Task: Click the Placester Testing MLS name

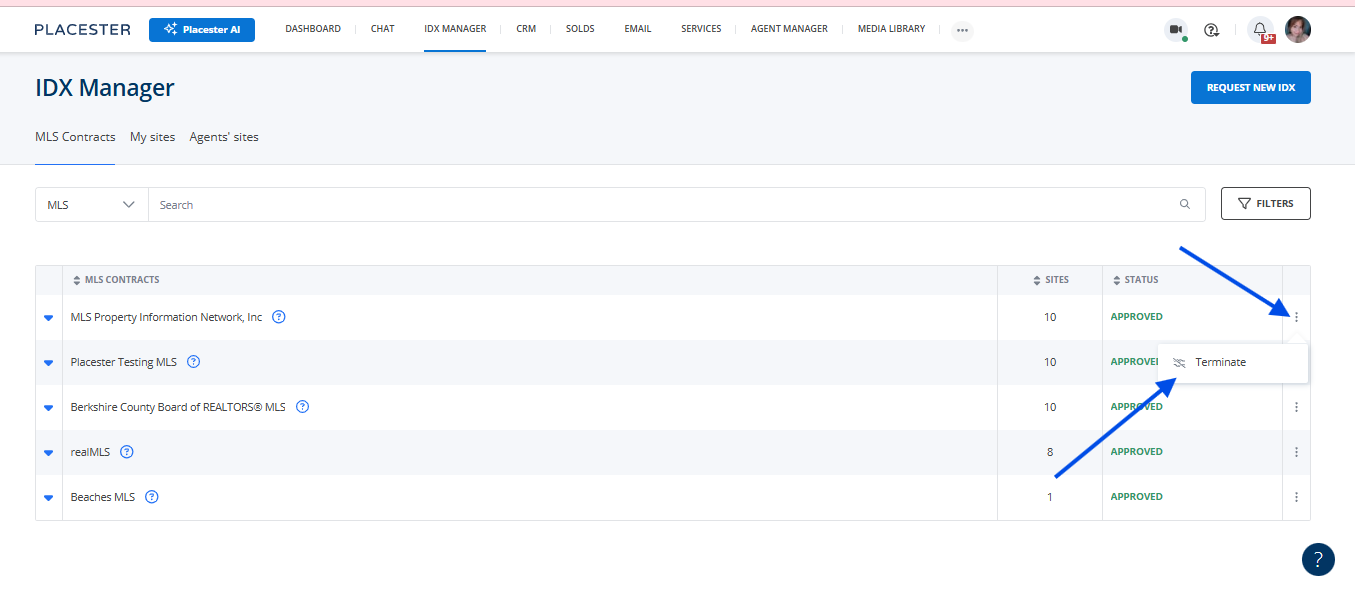Action: 124,362
